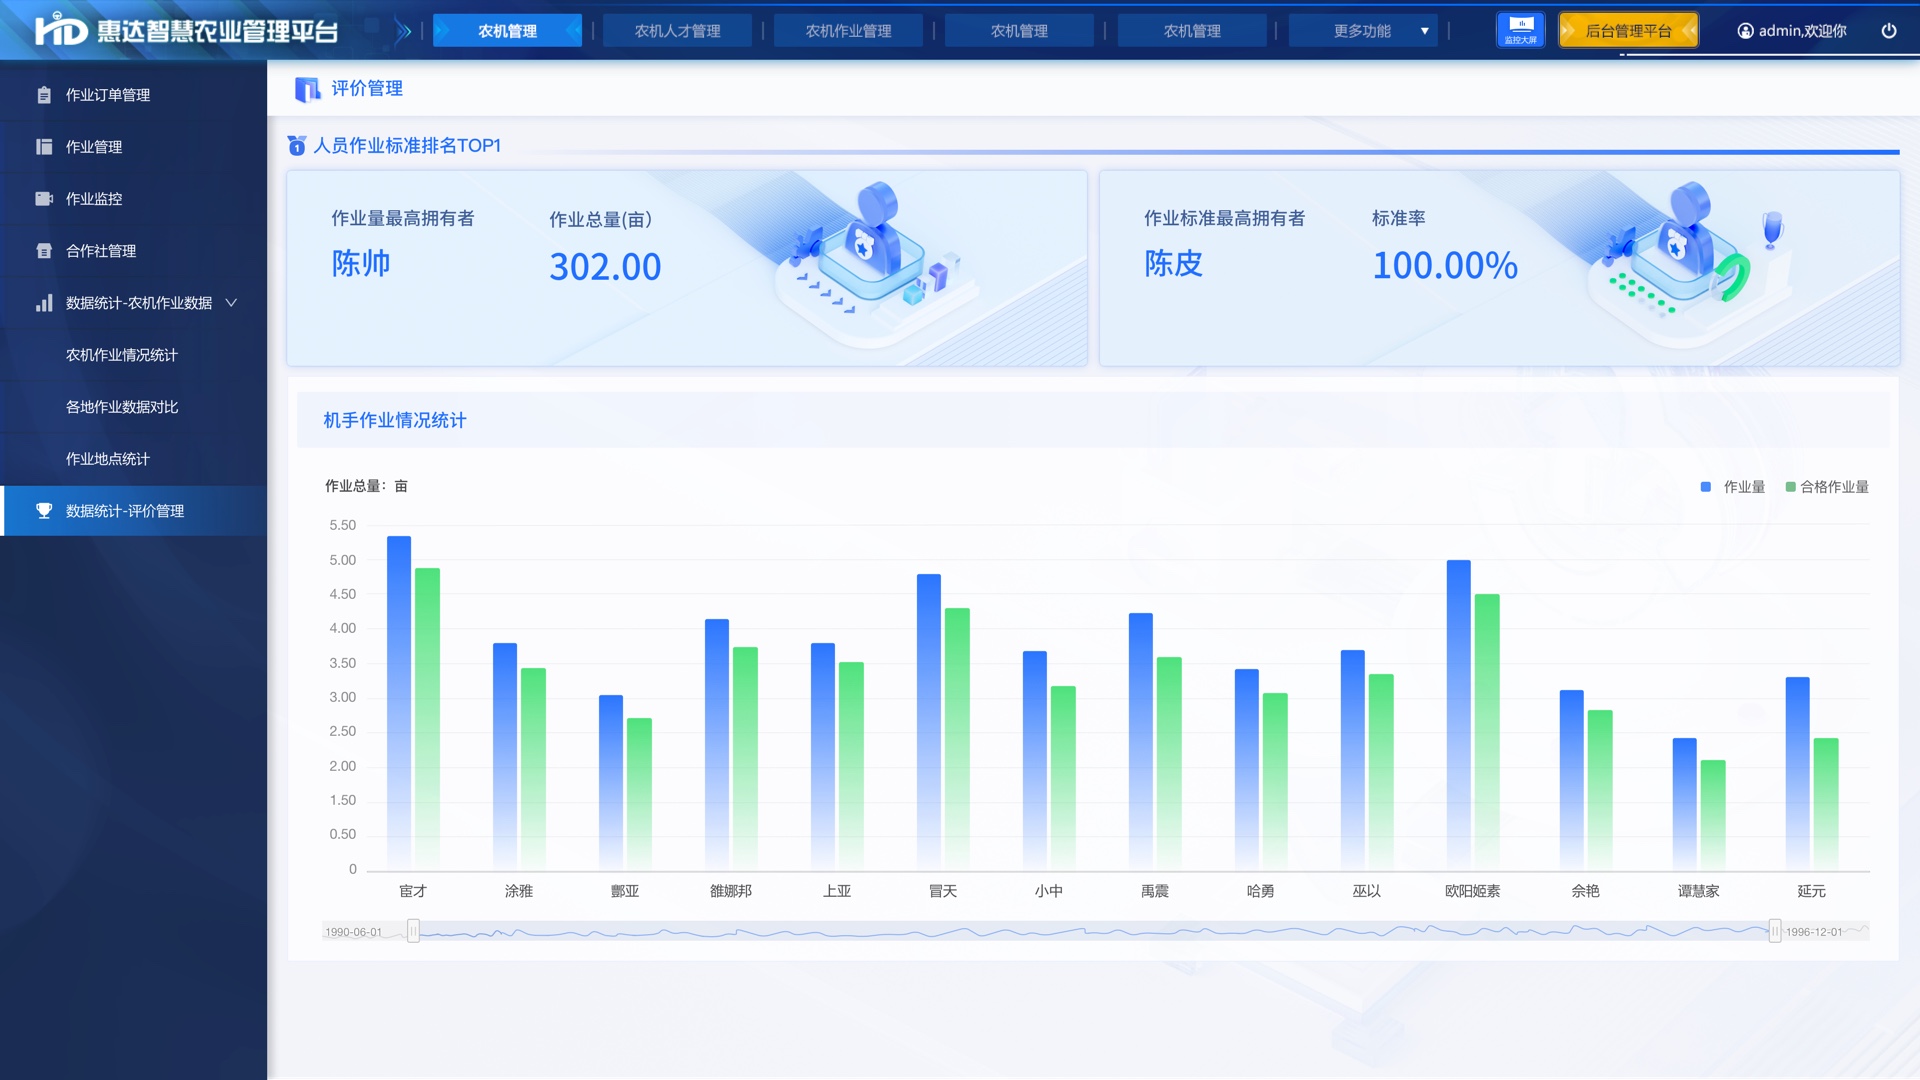Toggle the 作业量 legend series
Image resolution: width=1920 pixels, height=1080 pixels.
1733,487
